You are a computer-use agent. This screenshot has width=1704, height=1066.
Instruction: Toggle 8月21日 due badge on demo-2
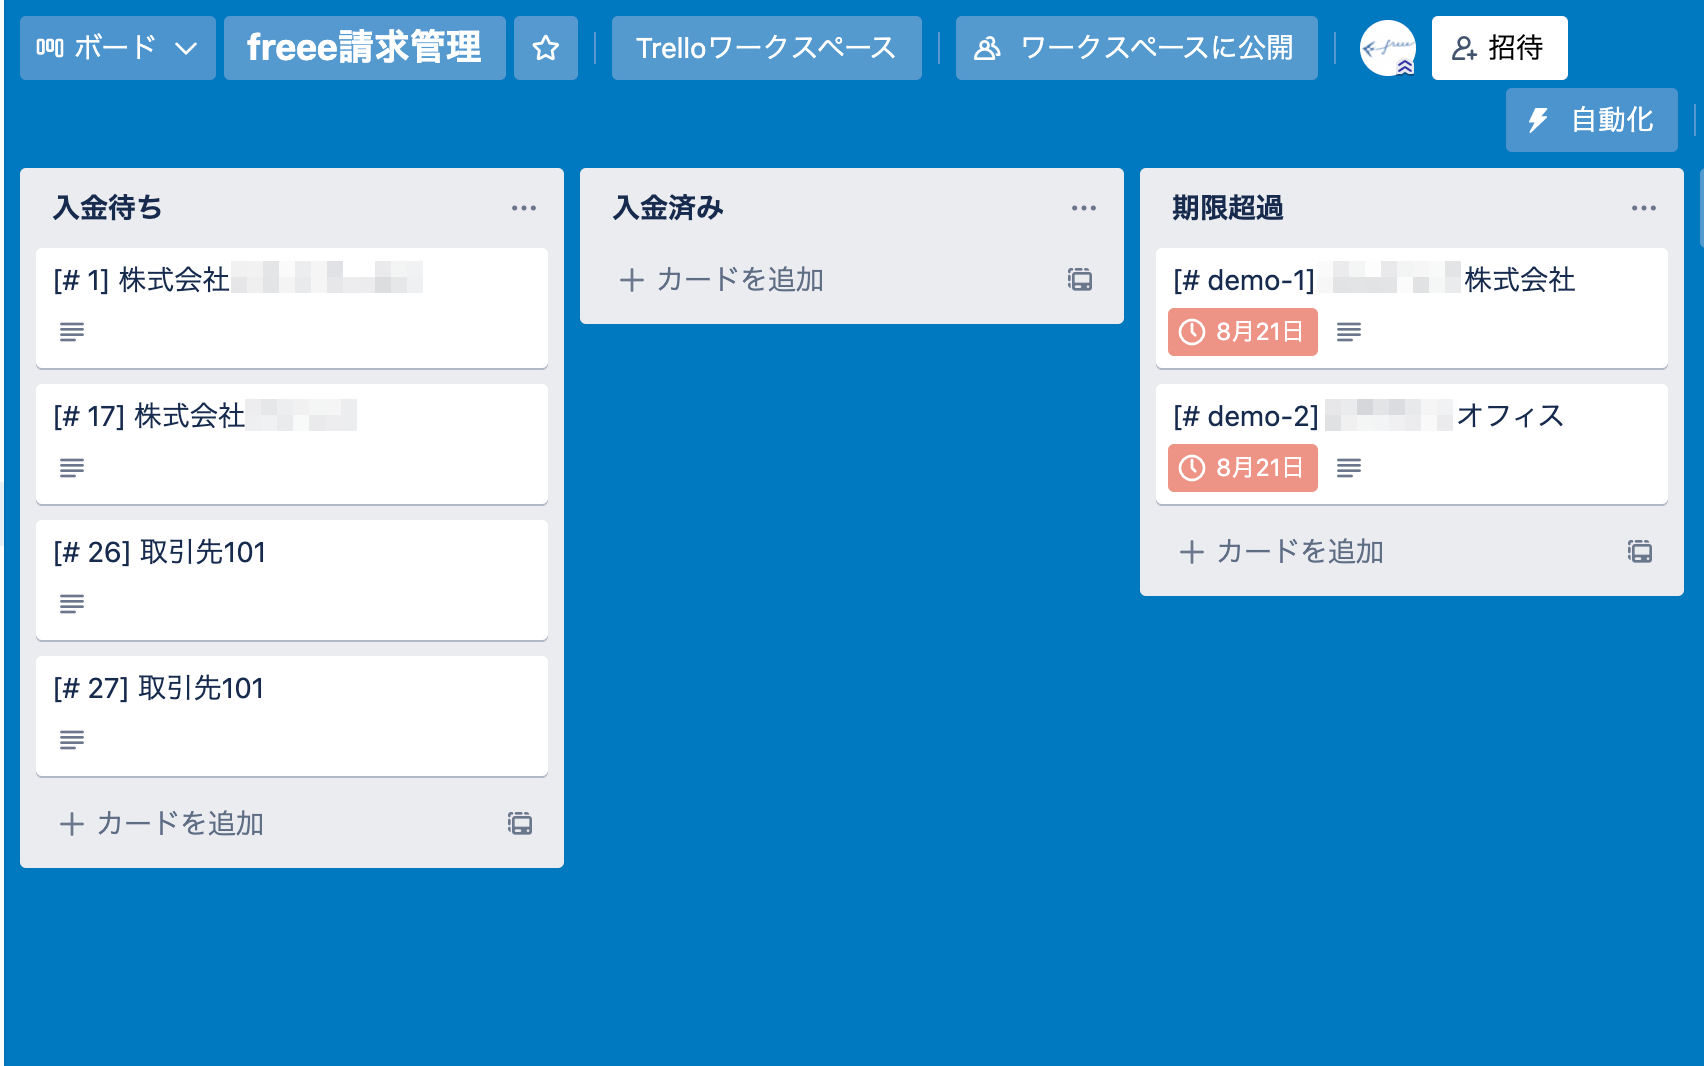[1243, 468]
